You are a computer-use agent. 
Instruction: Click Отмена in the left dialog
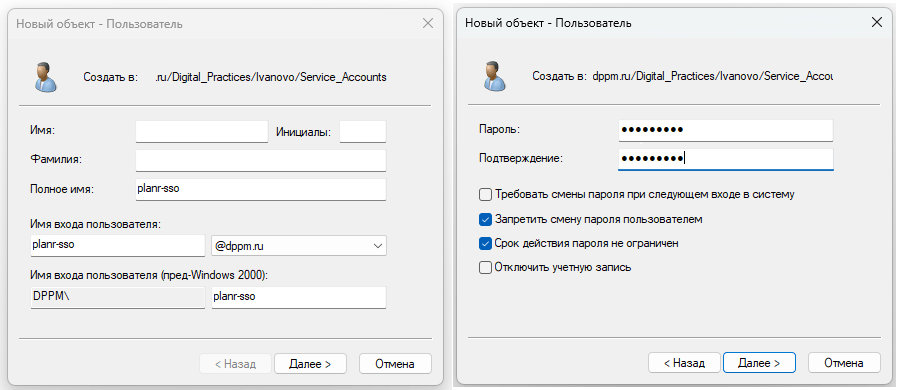point(395,364)
